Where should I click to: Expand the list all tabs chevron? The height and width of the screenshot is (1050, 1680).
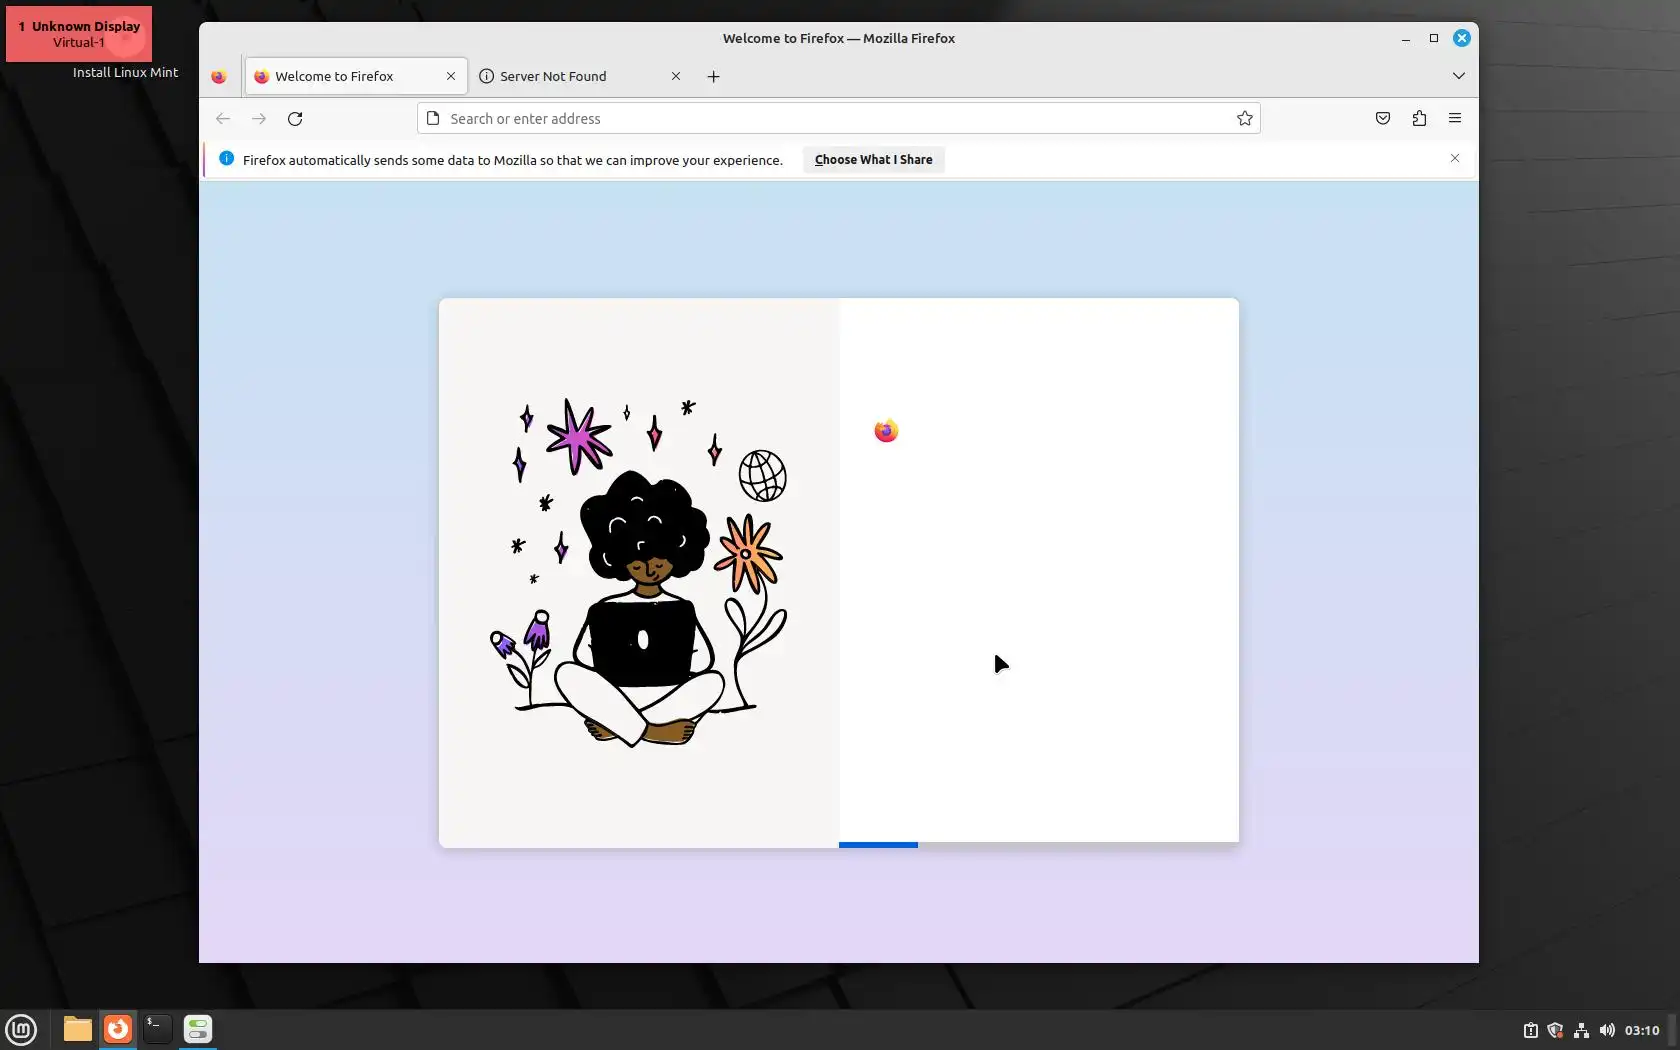point(1459,76)
